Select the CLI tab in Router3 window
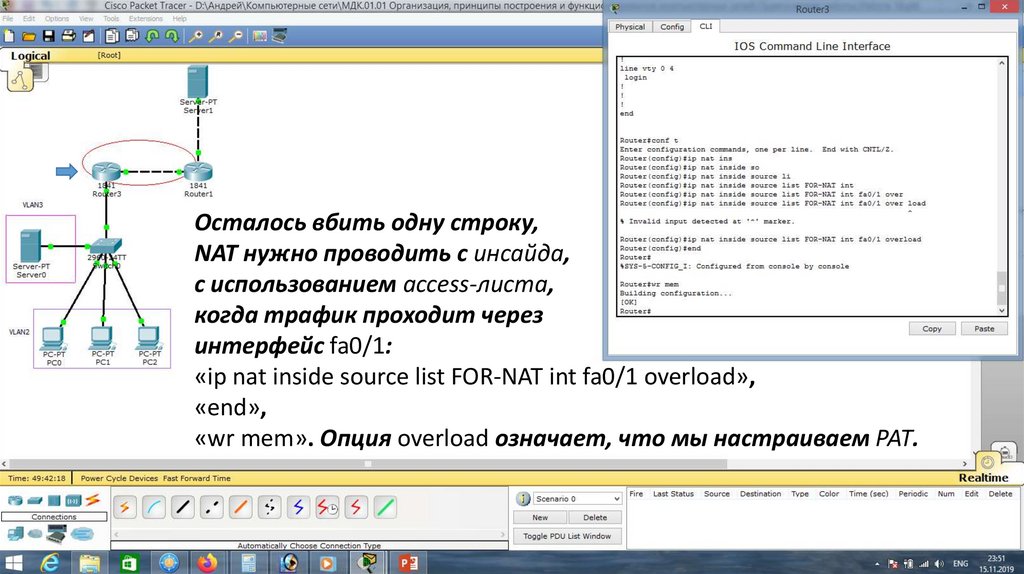Image resolution: width=1024 pixels, height=574 pixels. (x=706, y=26)
